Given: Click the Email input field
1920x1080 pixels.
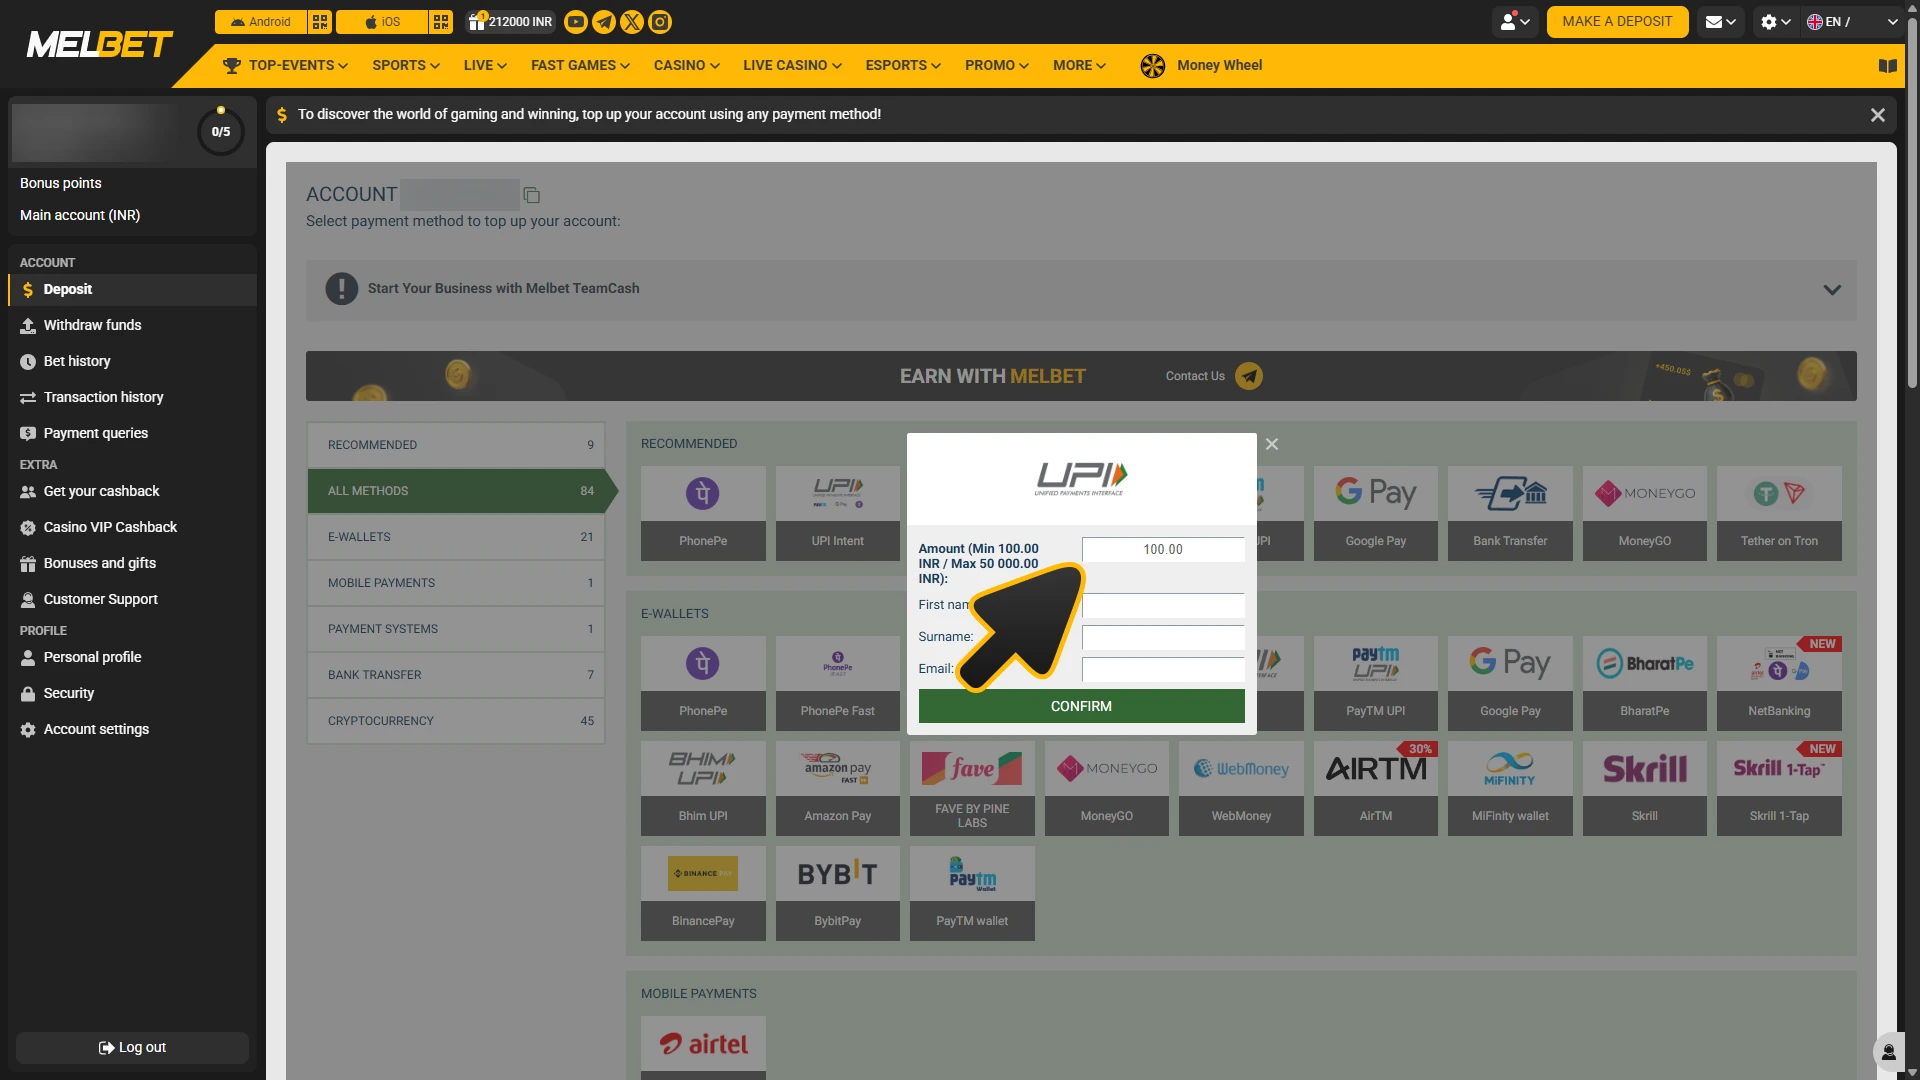Looking at the screenshot, I should (1163, 670).
